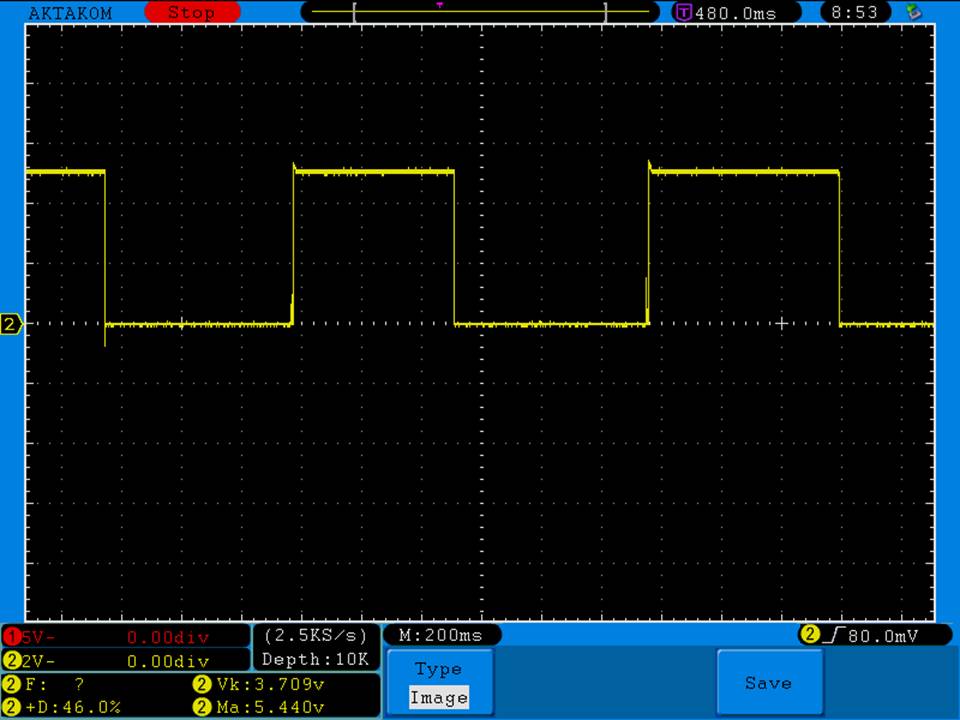Click the Depth:10K memory depth readout

(316, 659)
